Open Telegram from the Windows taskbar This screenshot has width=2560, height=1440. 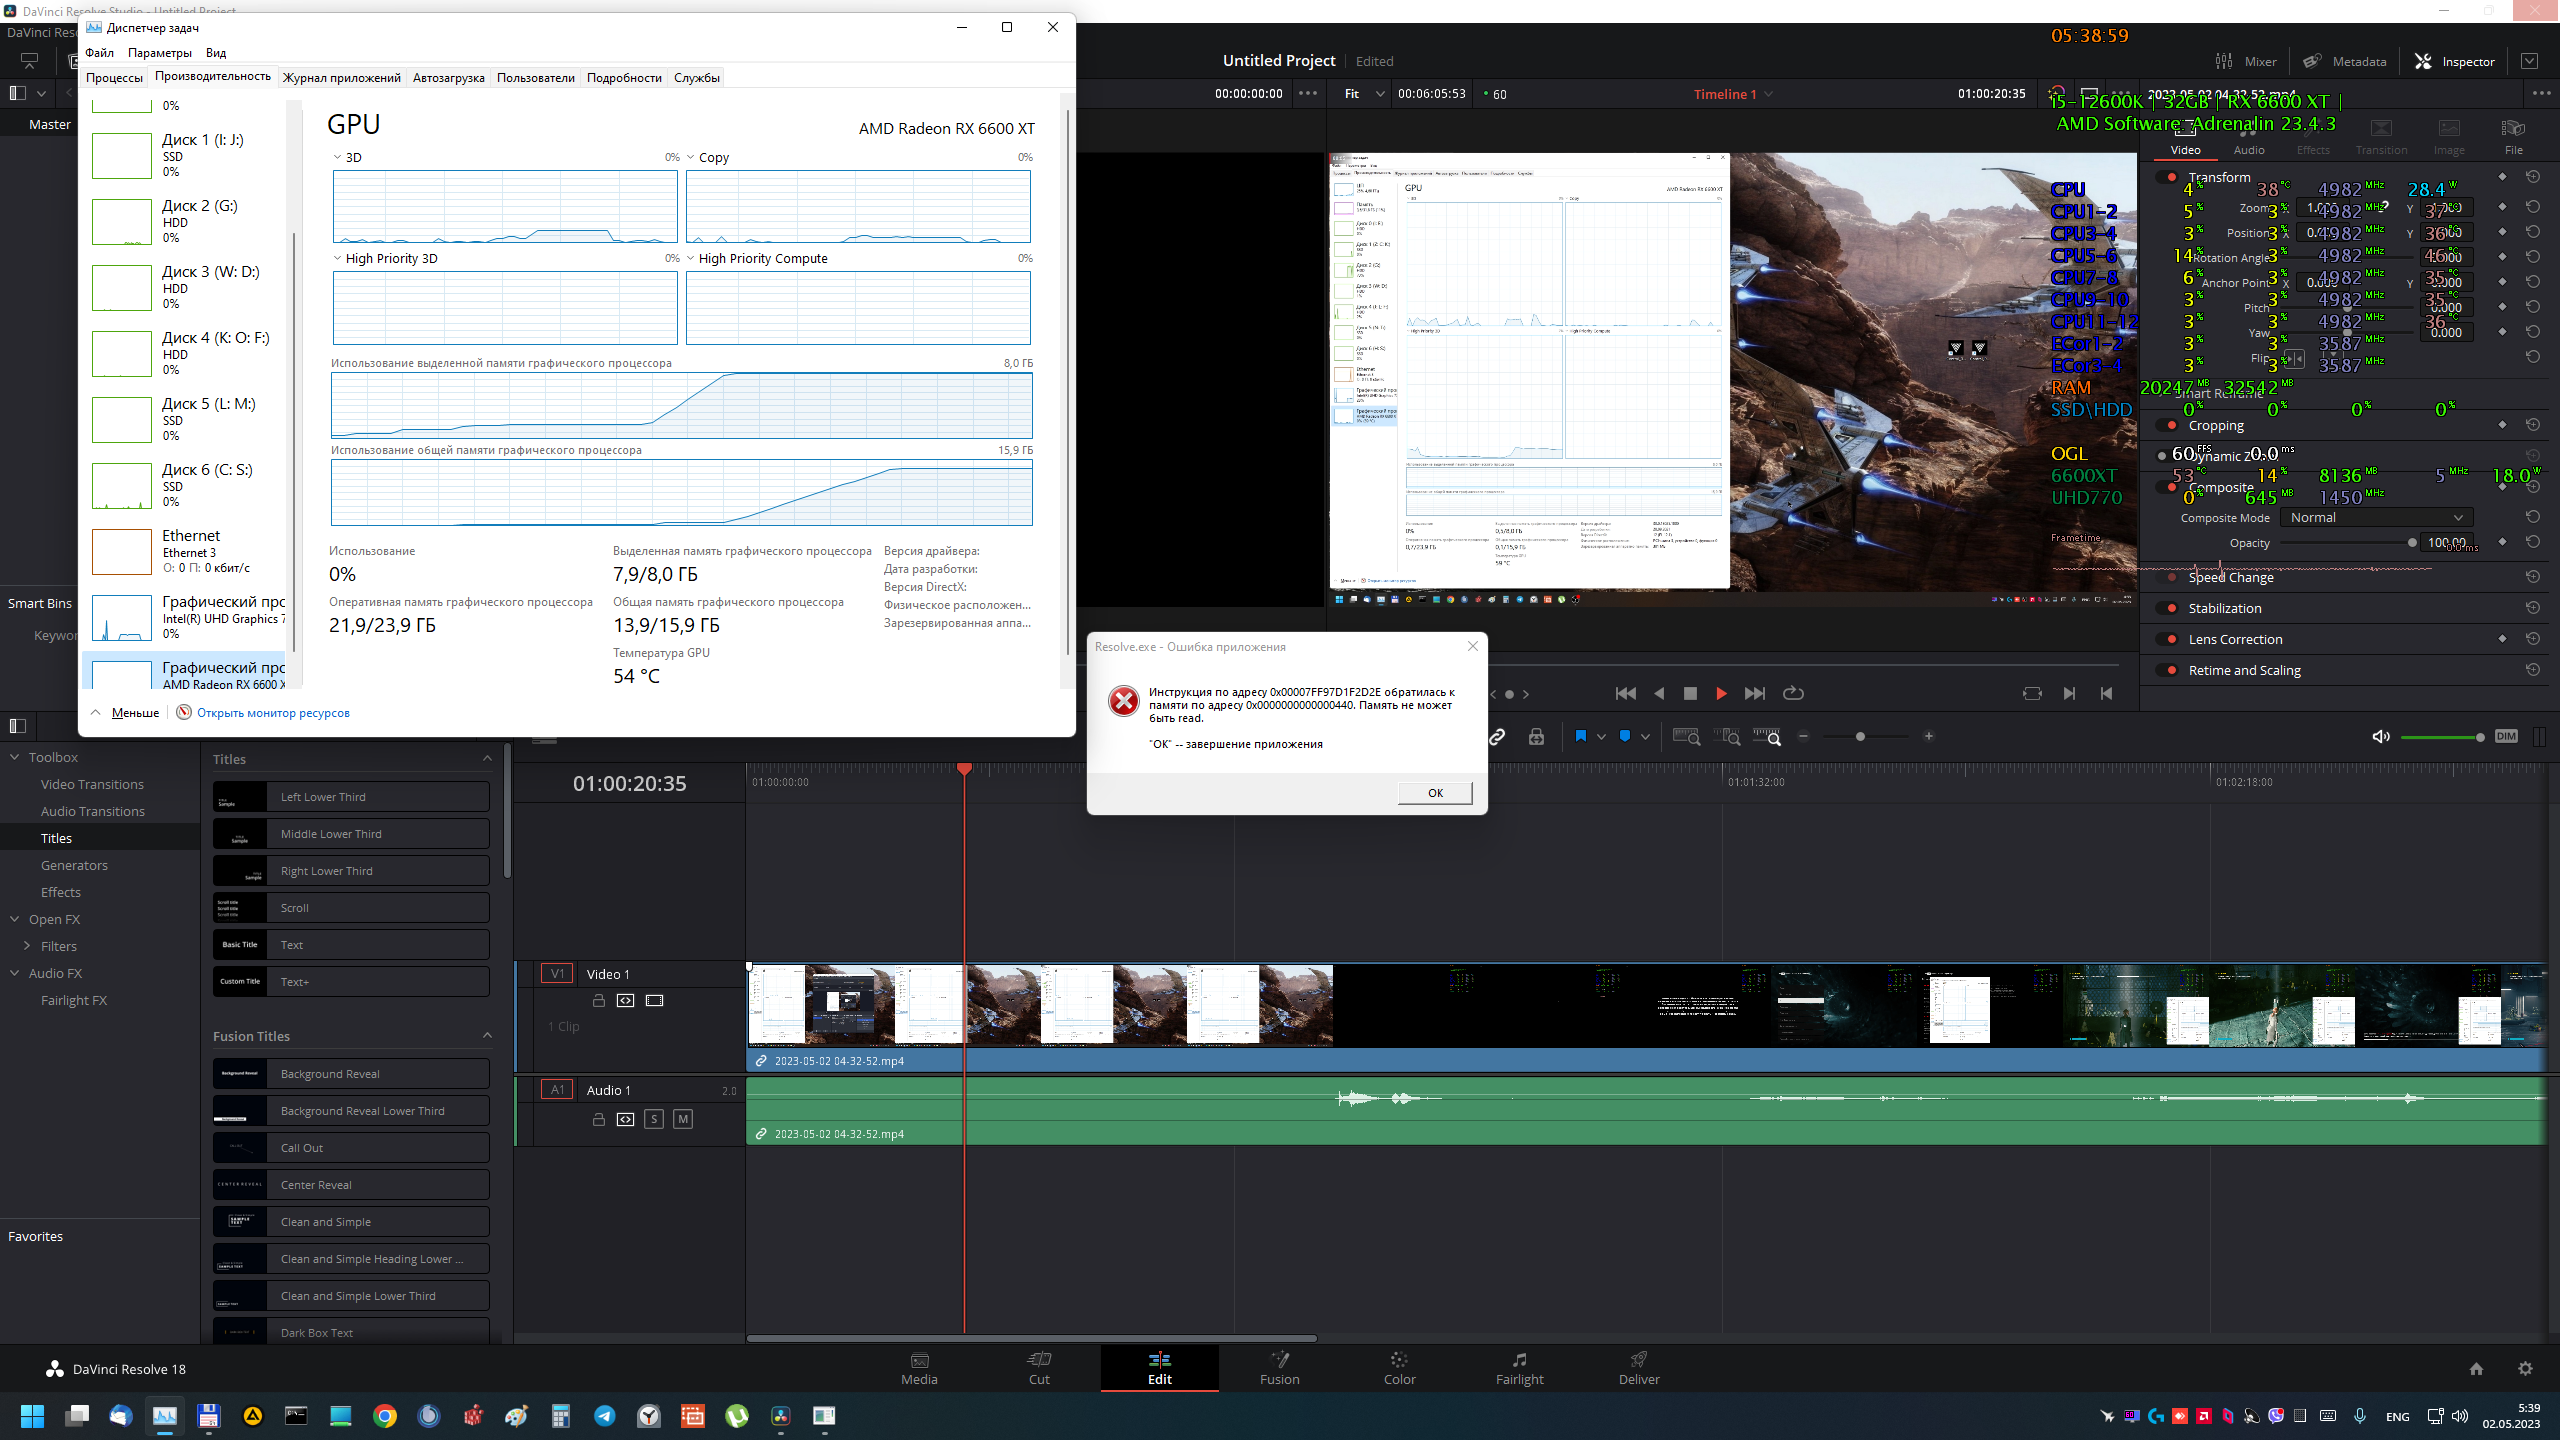point(605,1416)
